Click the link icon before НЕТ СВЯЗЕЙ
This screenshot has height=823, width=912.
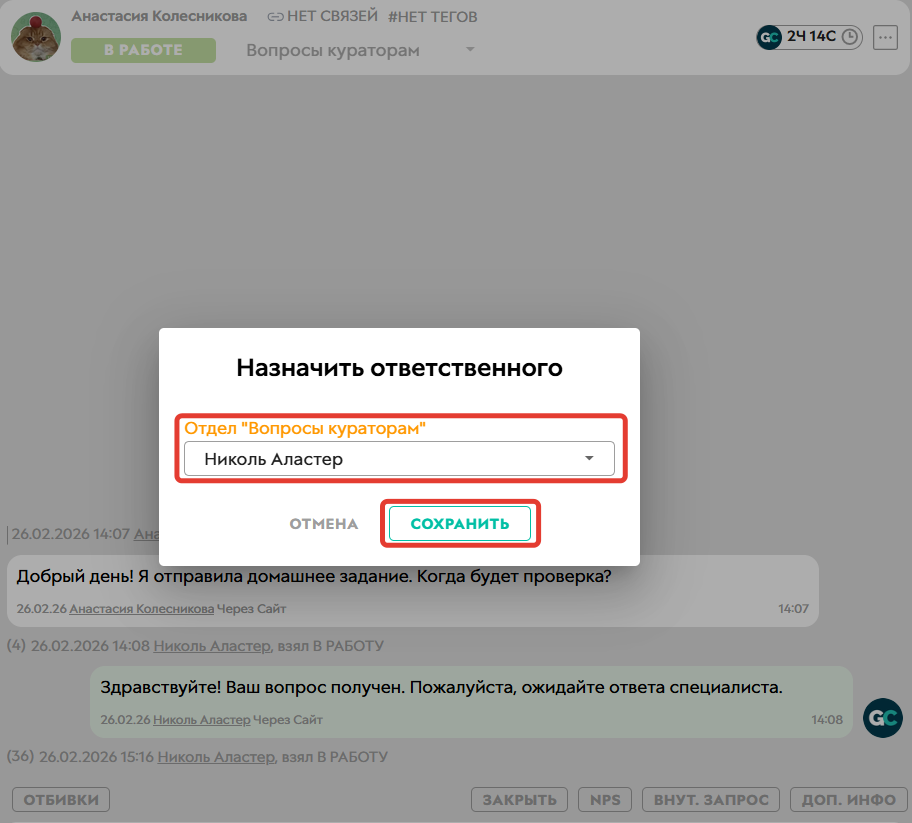coord(275,17)
